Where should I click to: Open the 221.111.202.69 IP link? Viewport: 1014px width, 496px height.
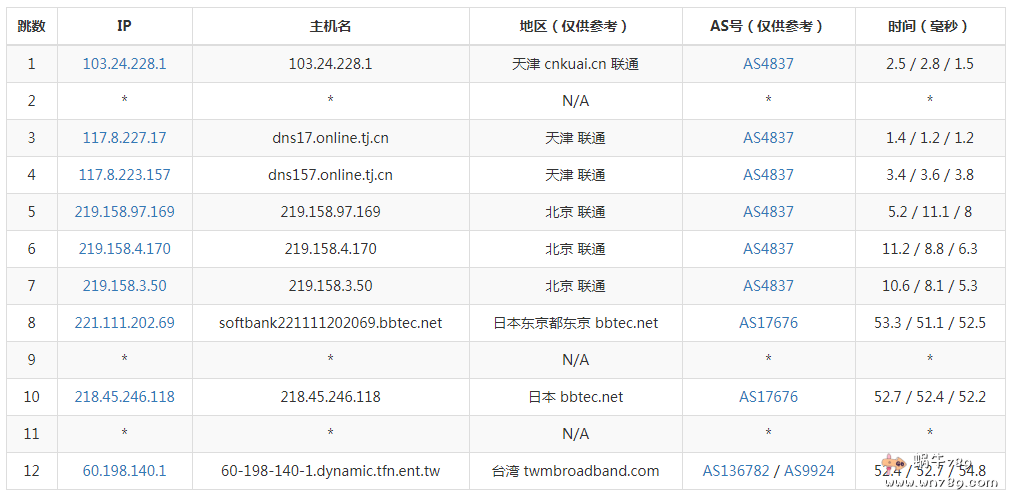pos(124,323)
